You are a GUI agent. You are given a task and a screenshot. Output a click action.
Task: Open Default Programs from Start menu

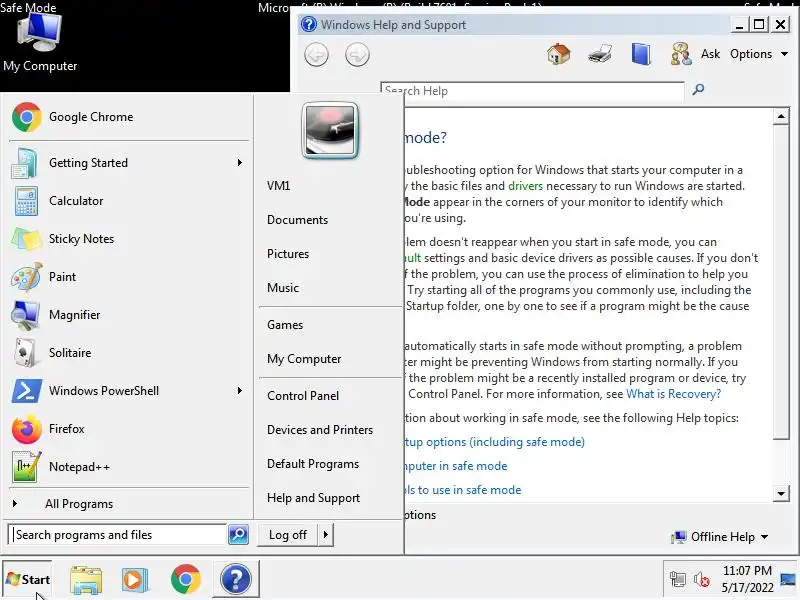coord(313,464)
